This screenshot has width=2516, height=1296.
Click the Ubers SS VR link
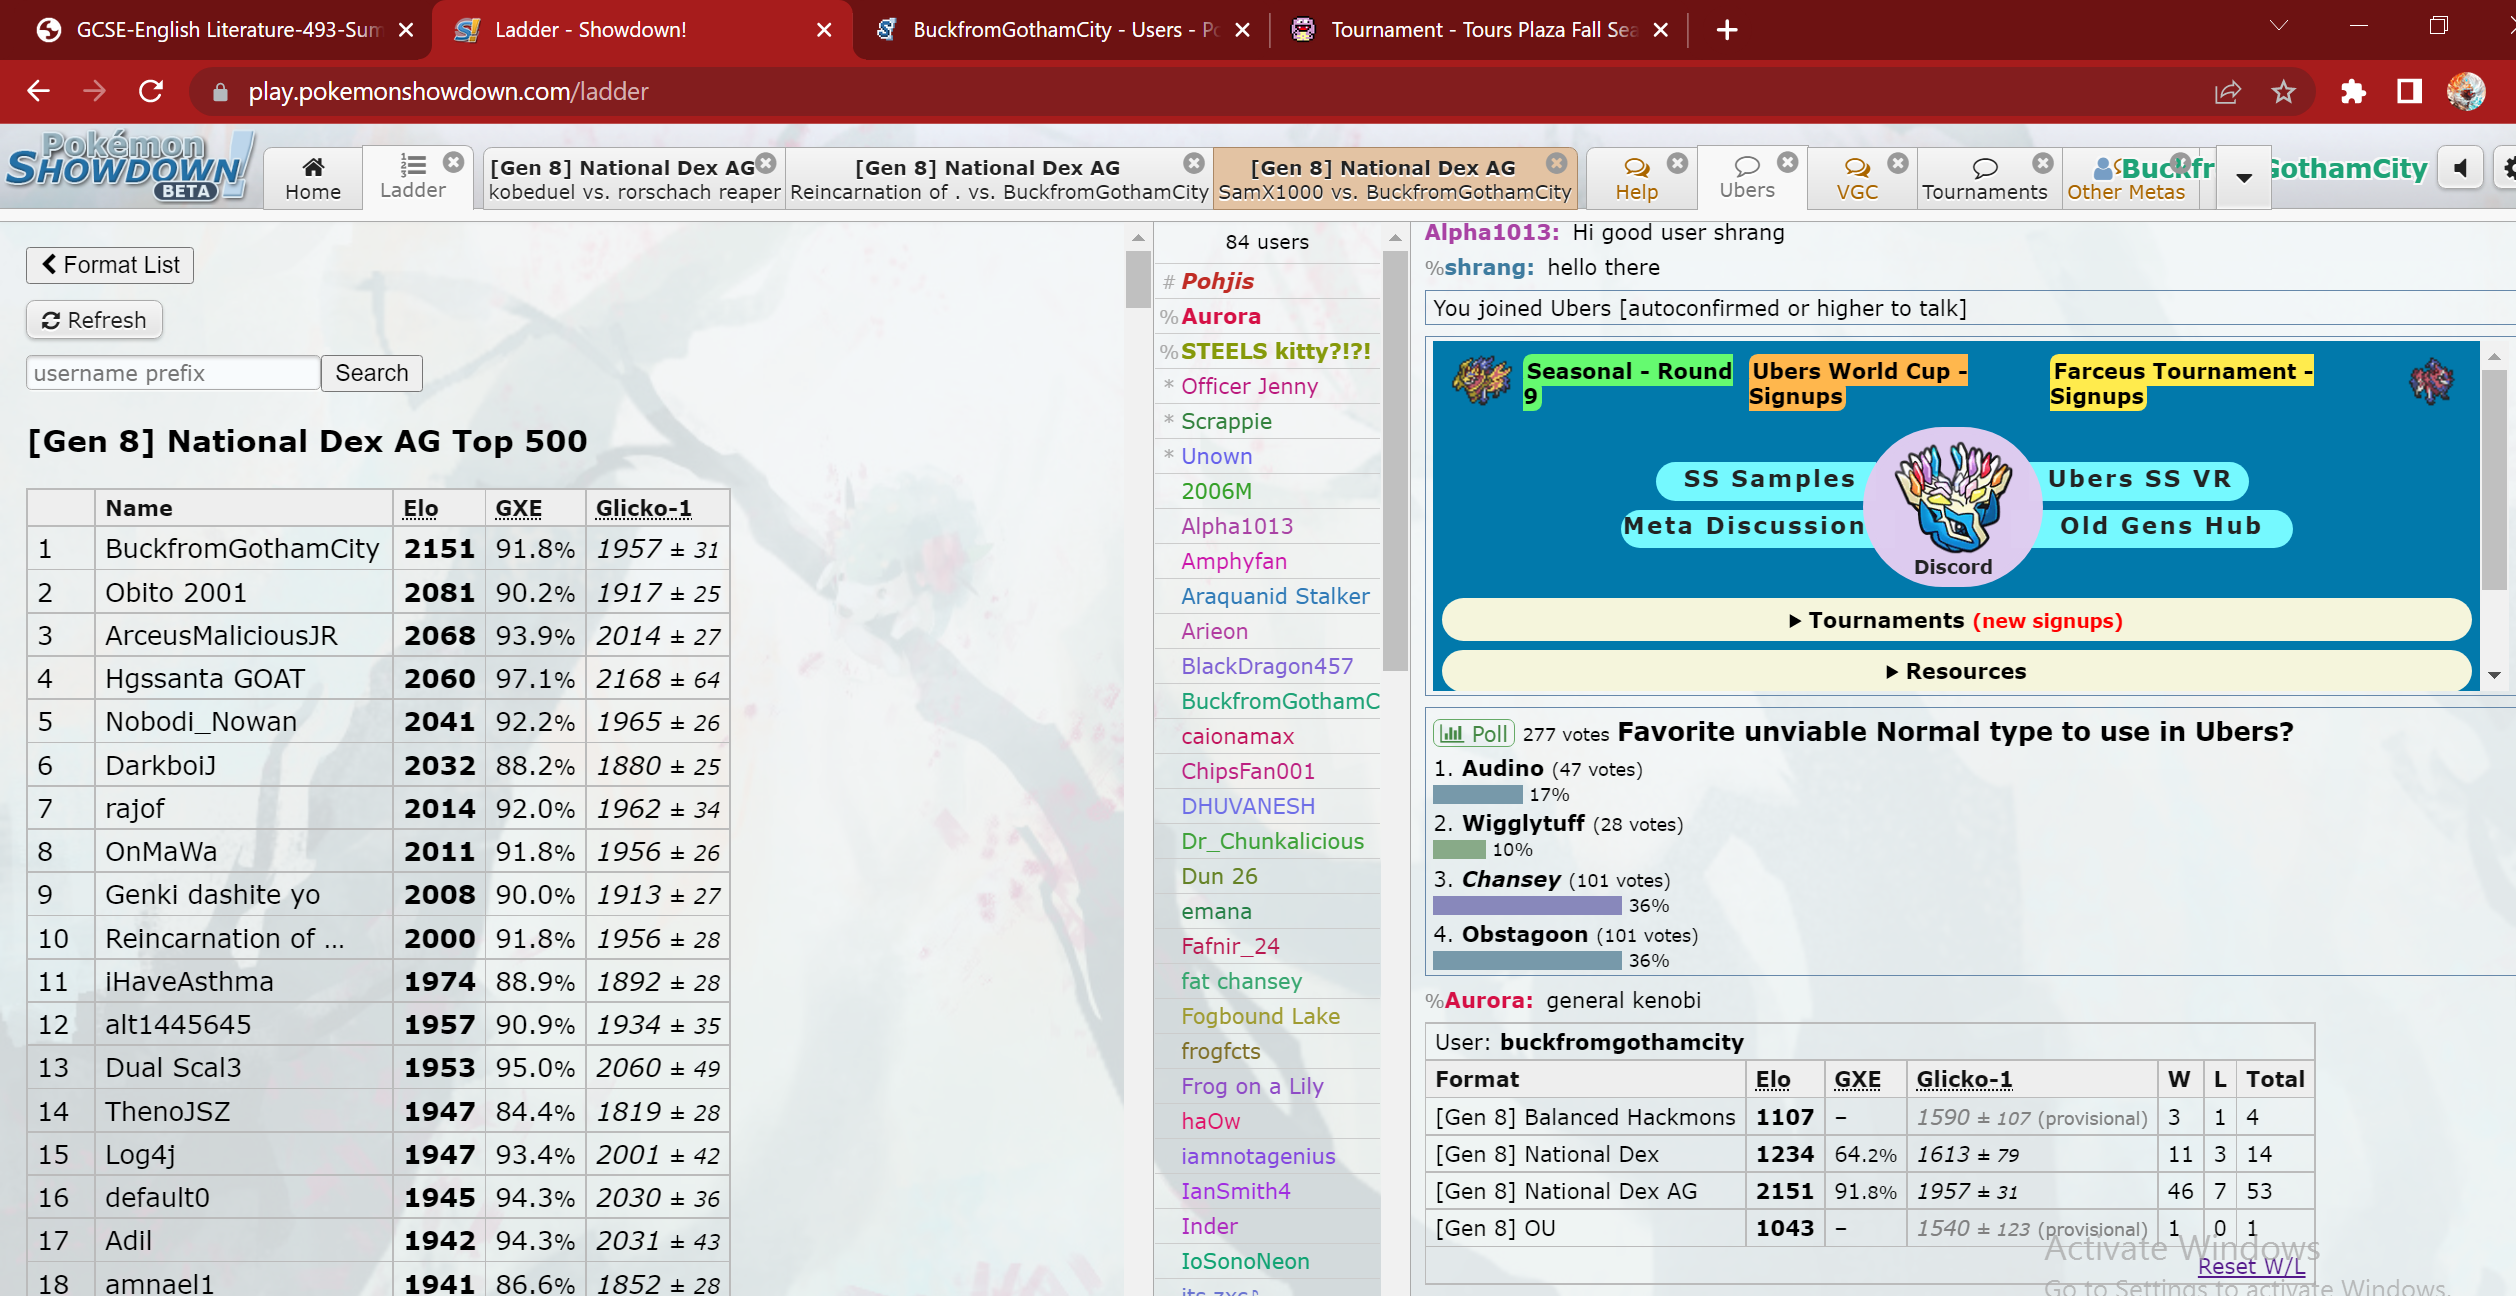[2142, 478]
